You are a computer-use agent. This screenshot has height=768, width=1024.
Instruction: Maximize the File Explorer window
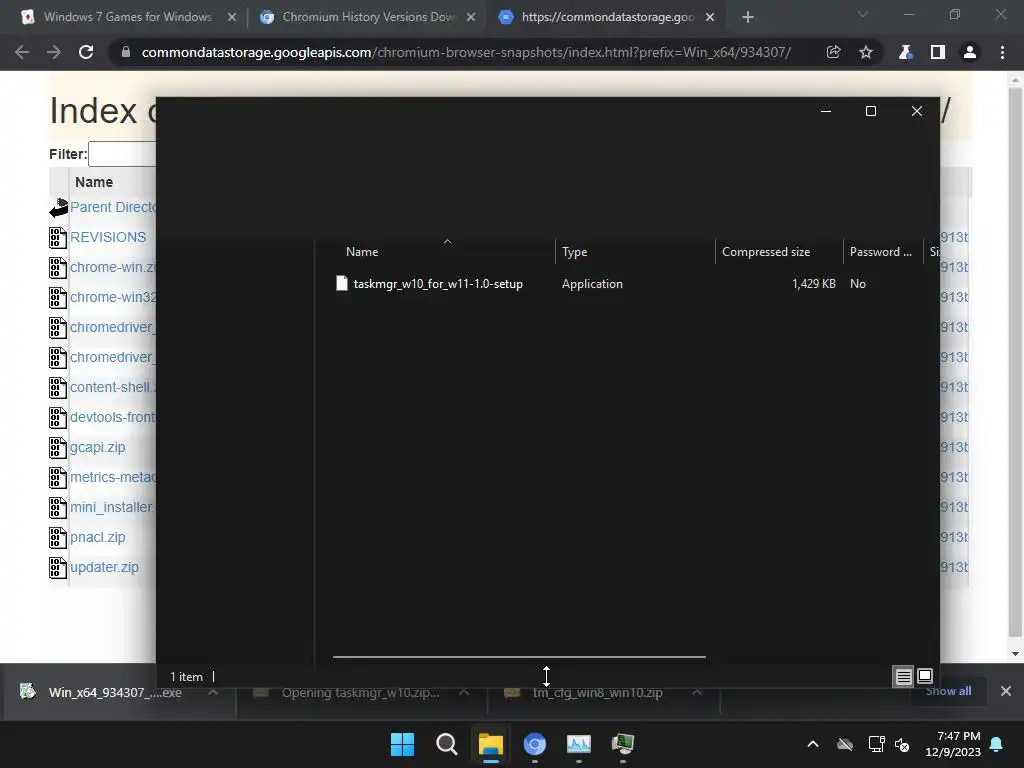pyautogui.click(x=871, y=111)
